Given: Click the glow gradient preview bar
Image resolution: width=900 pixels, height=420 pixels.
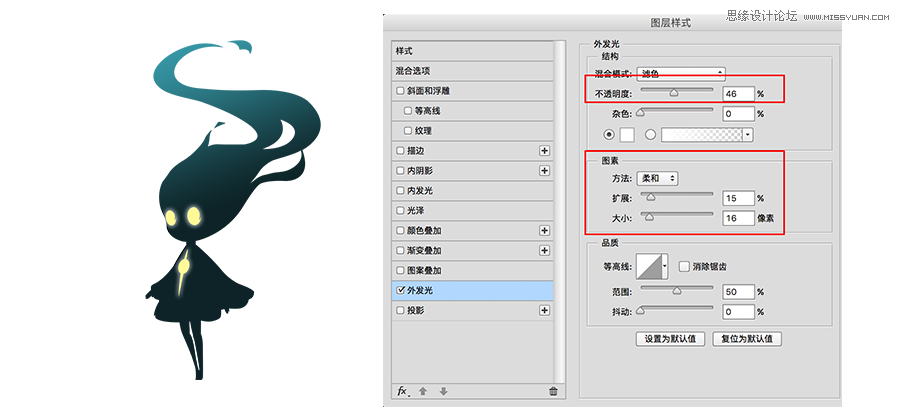Looking at the screenshot, I should point(702,135).
